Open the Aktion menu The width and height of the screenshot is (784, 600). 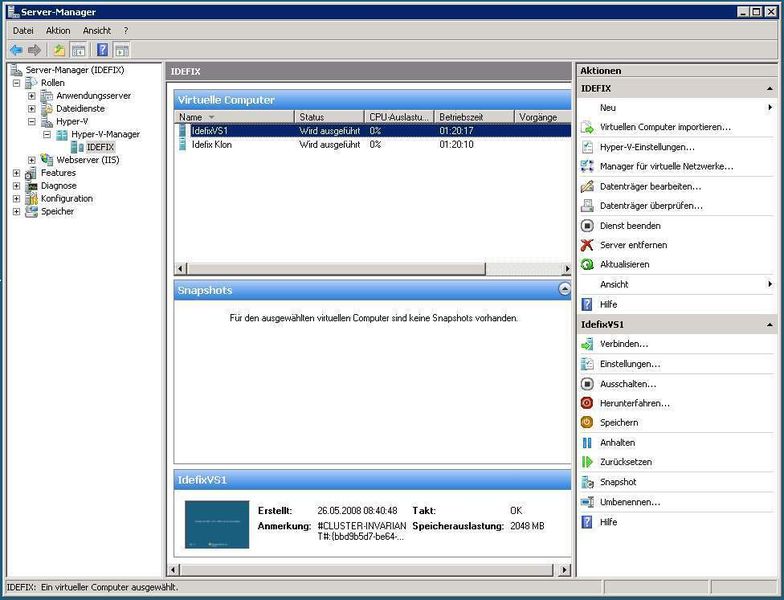click(x=58, y=30)
